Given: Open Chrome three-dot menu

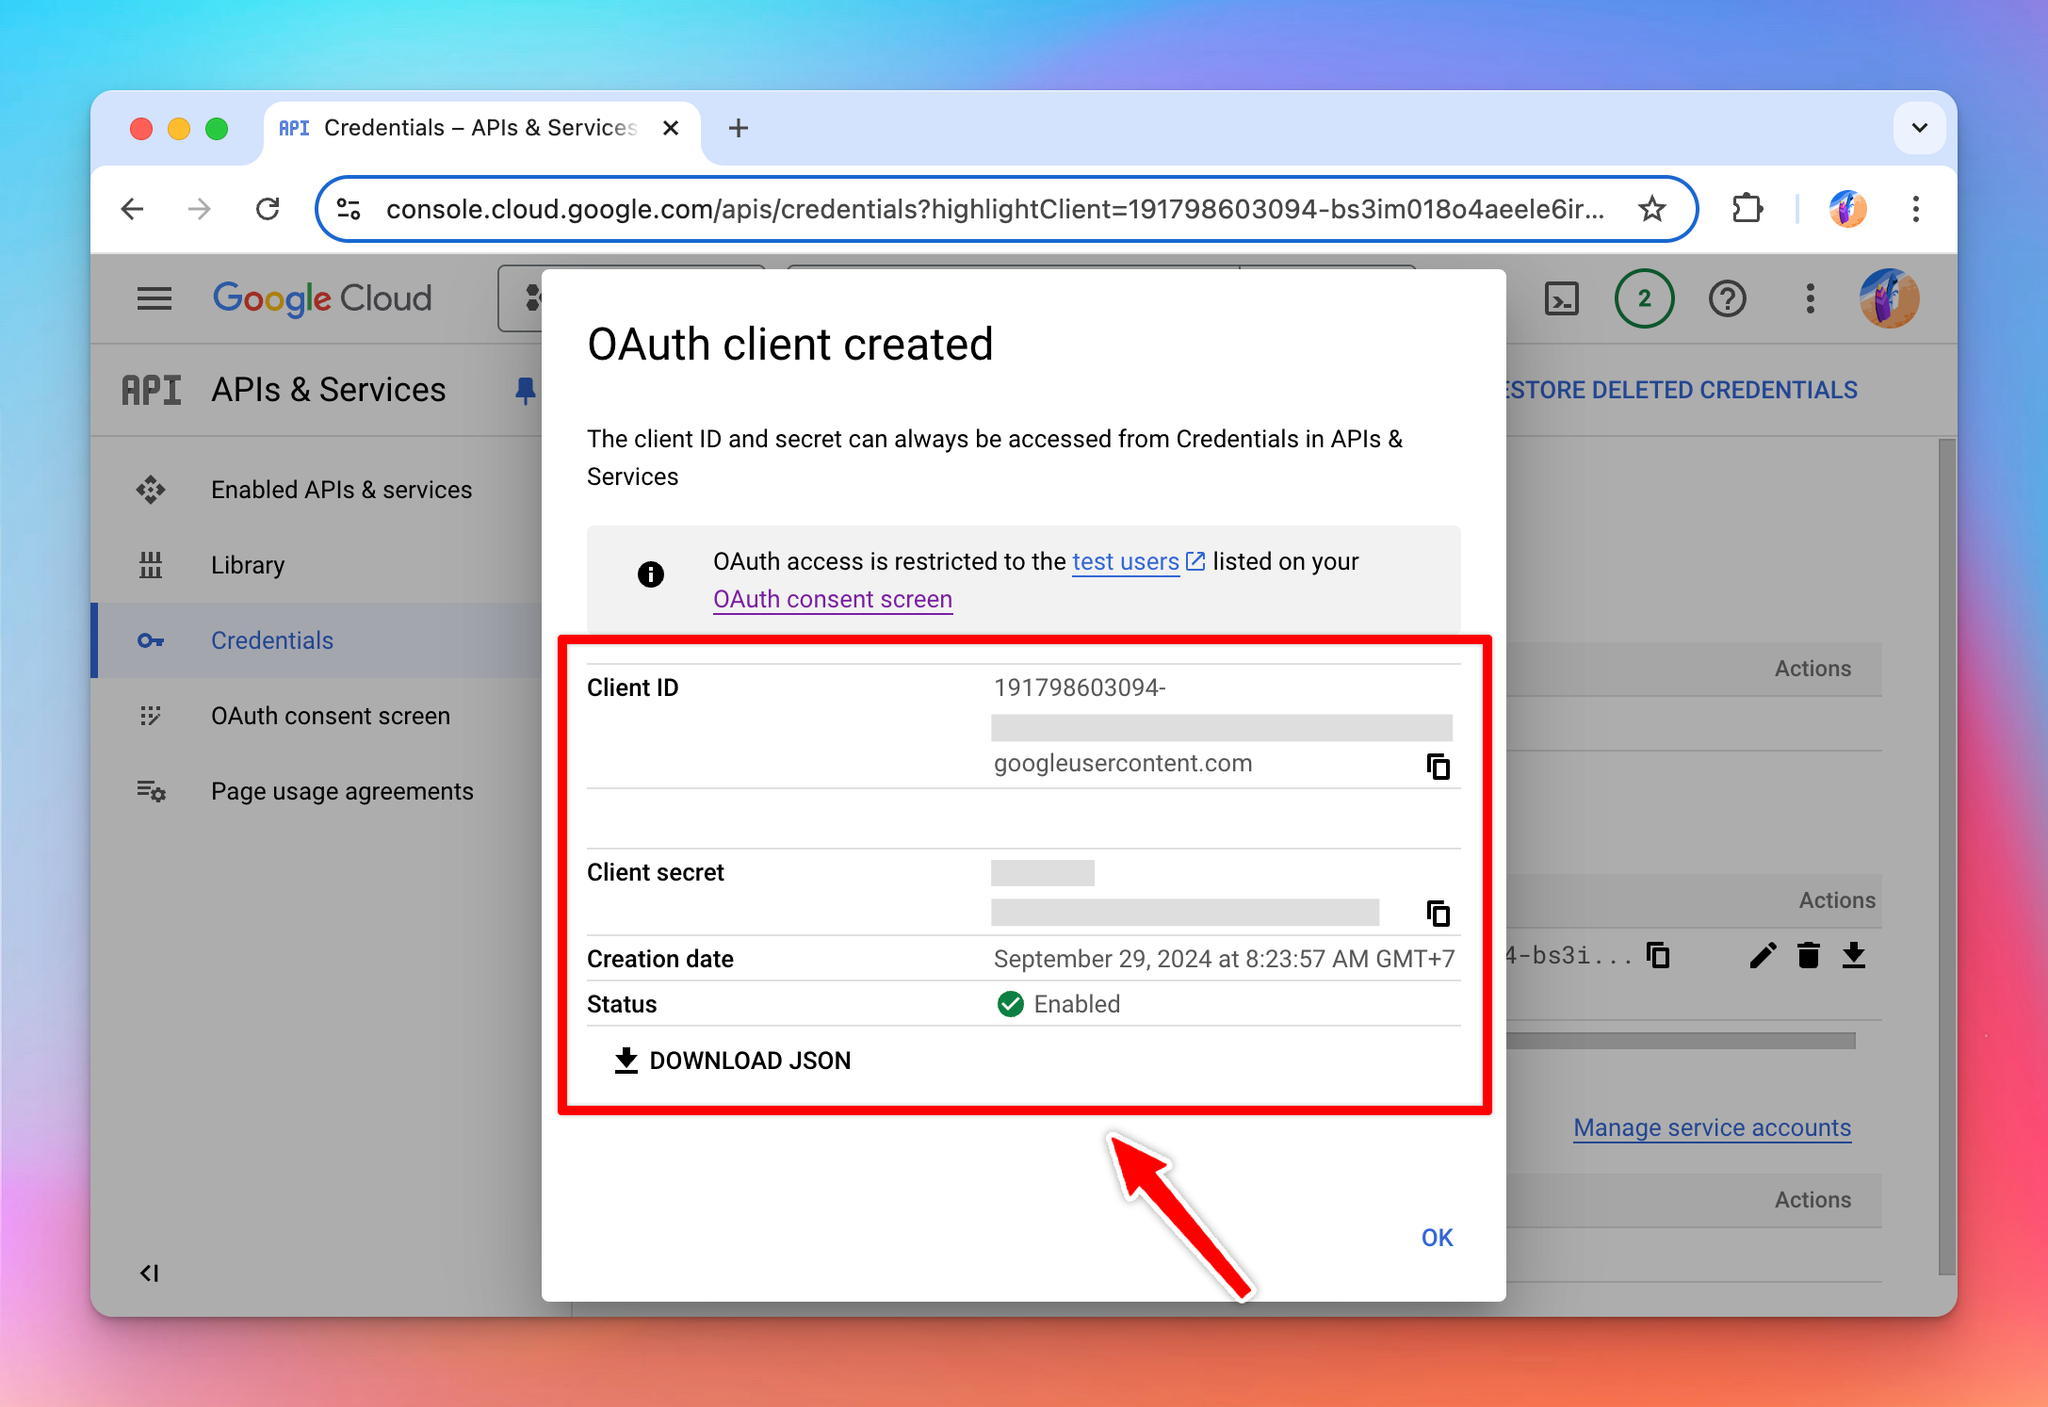Looking at the screenshot, I should tap(1915, 209).
